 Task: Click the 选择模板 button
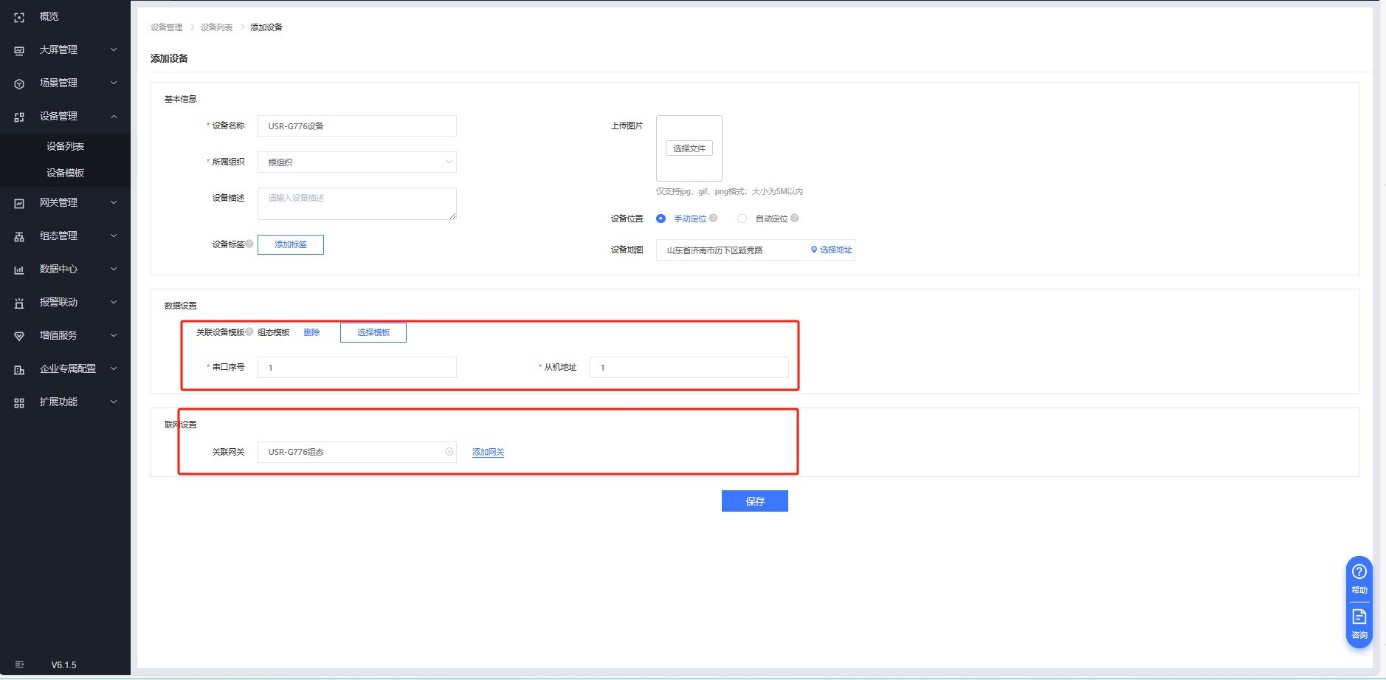click(373, 333)
